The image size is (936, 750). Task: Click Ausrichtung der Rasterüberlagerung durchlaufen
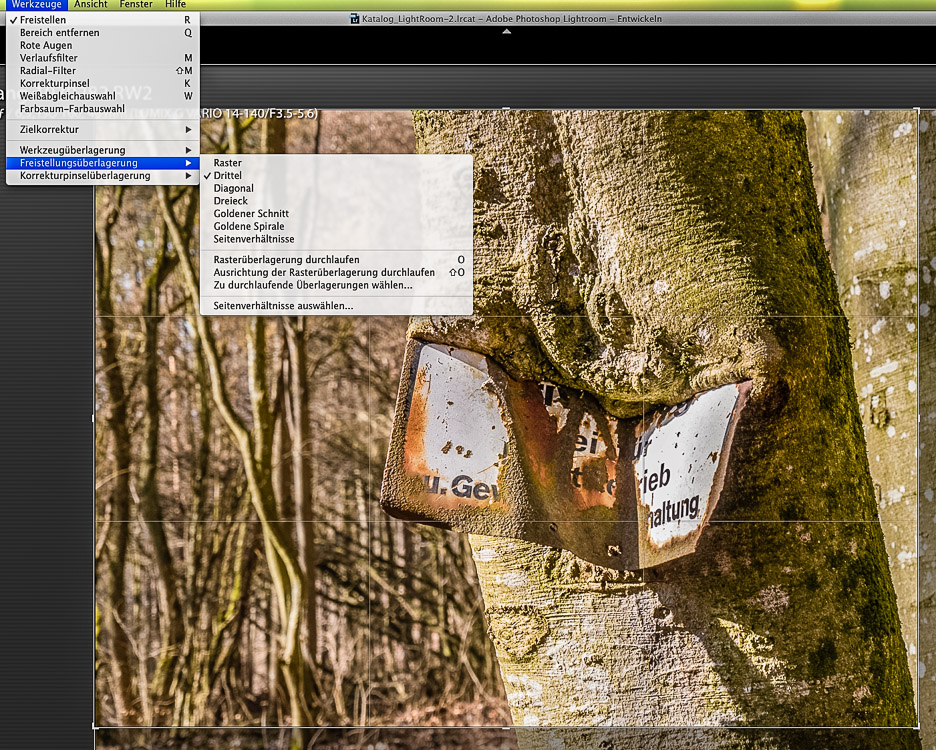337,272
